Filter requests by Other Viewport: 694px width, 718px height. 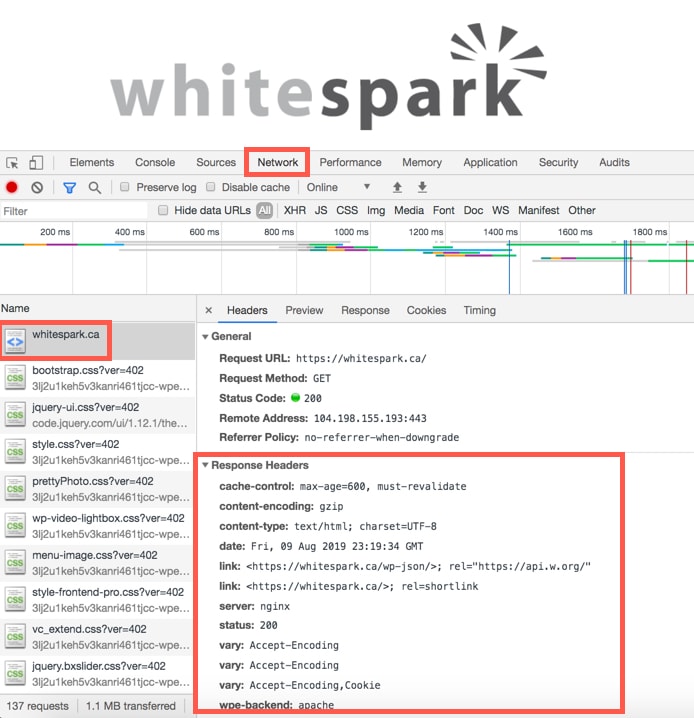581,210
